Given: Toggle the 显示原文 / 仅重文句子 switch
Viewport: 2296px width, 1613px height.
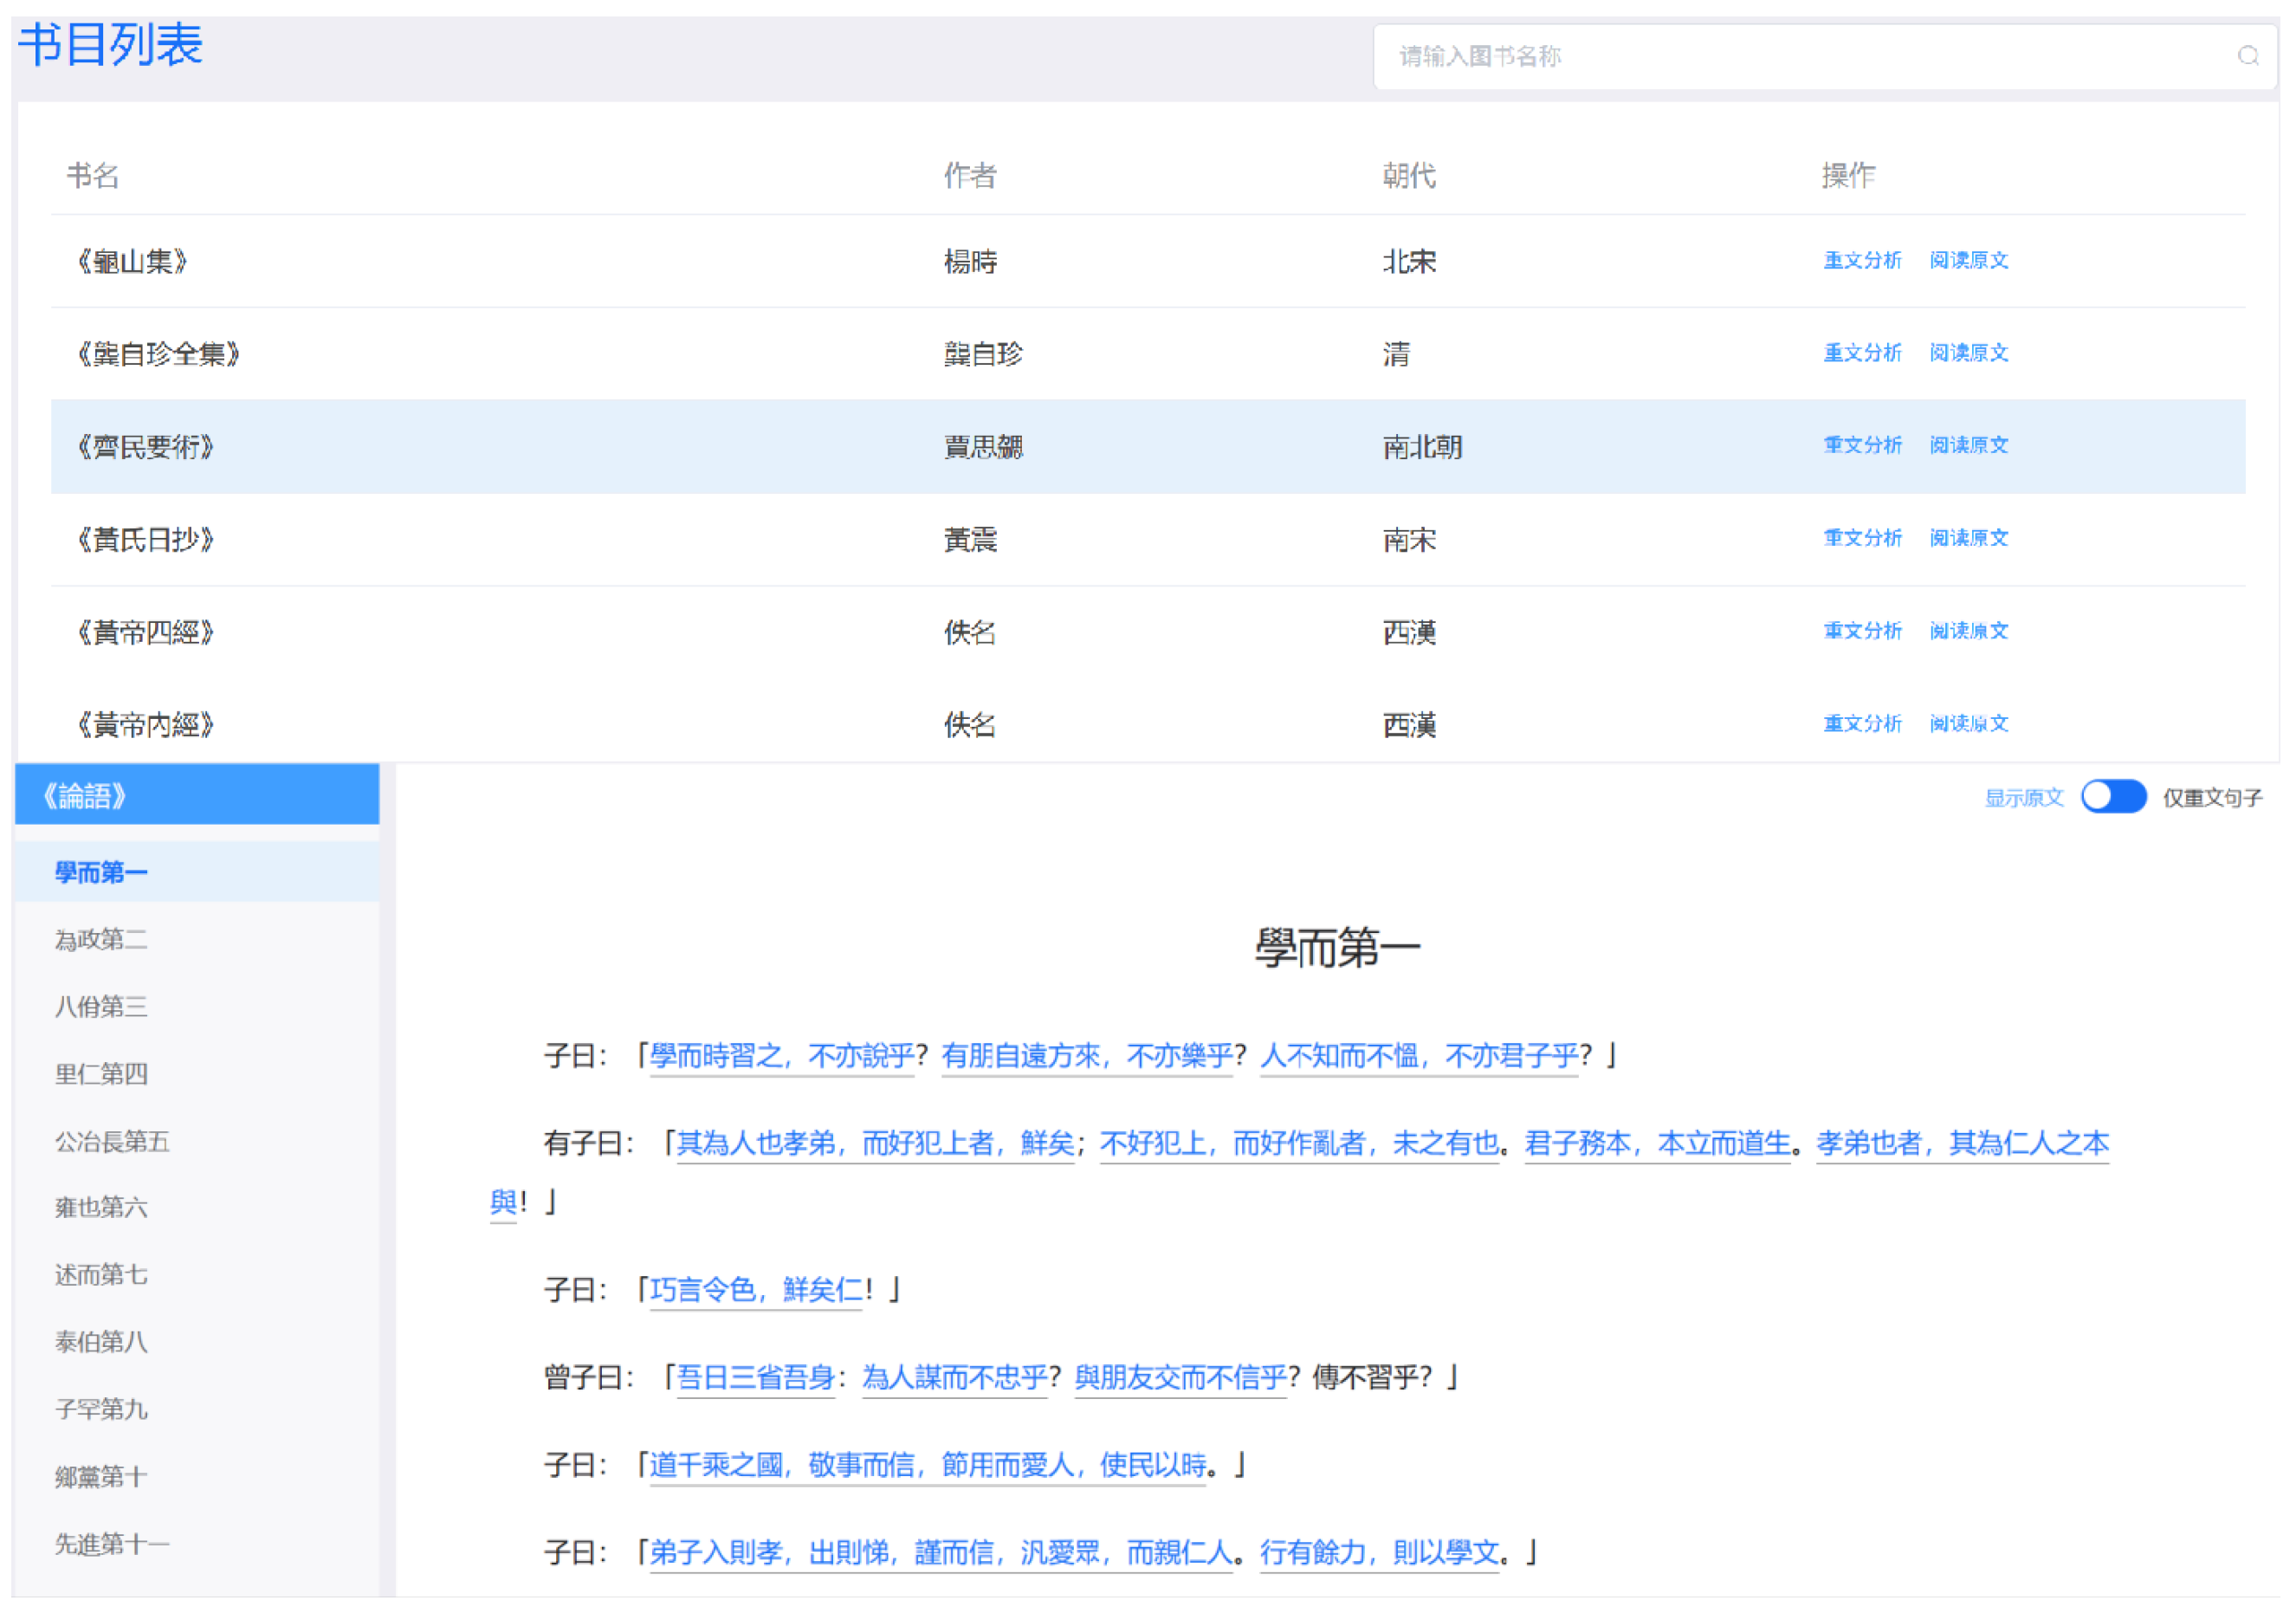Looking at the screenshot, I should [2112, 797].
